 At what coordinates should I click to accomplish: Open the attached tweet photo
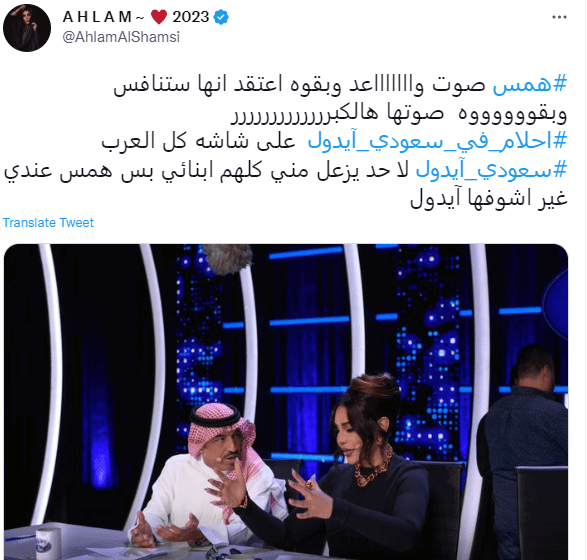(x=286, y=402)
